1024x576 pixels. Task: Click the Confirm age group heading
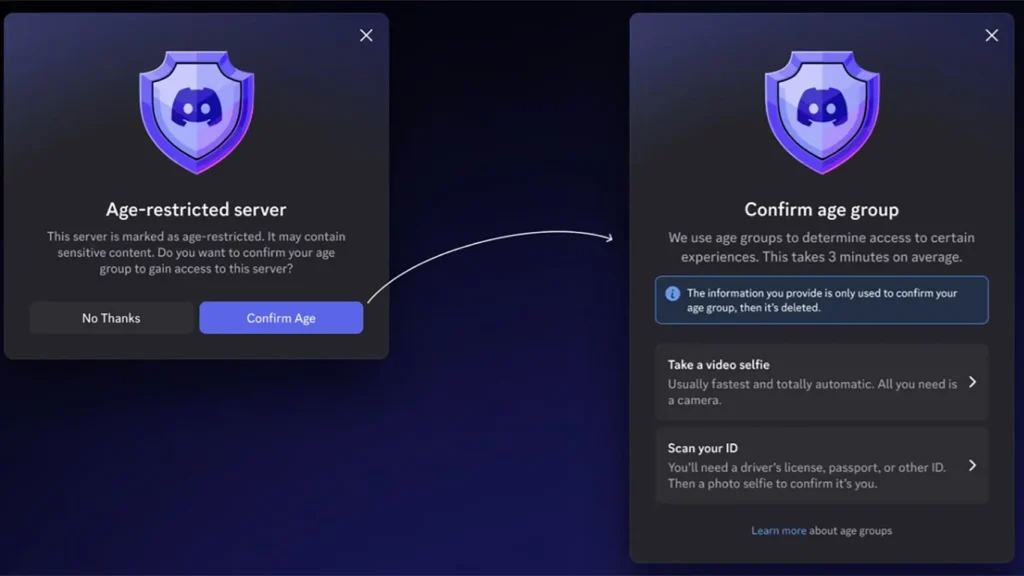[821, 210]
